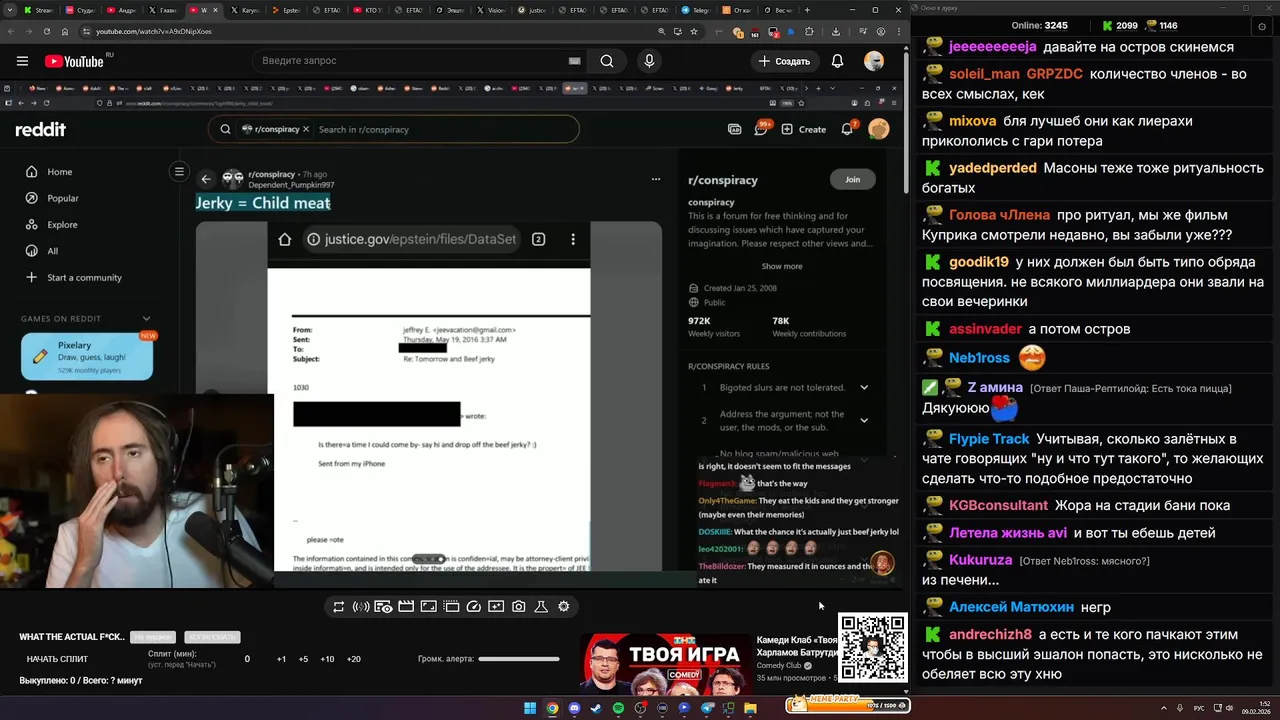Click the Reddit 'Search in r/conspiracy' field
The width and height of the screenshot is (1280, 720).
point(393,129)
